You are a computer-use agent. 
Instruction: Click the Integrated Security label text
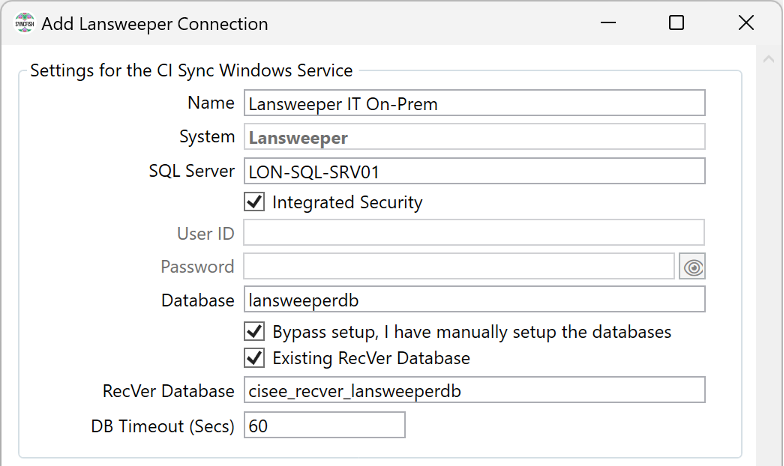click(347, 202)
